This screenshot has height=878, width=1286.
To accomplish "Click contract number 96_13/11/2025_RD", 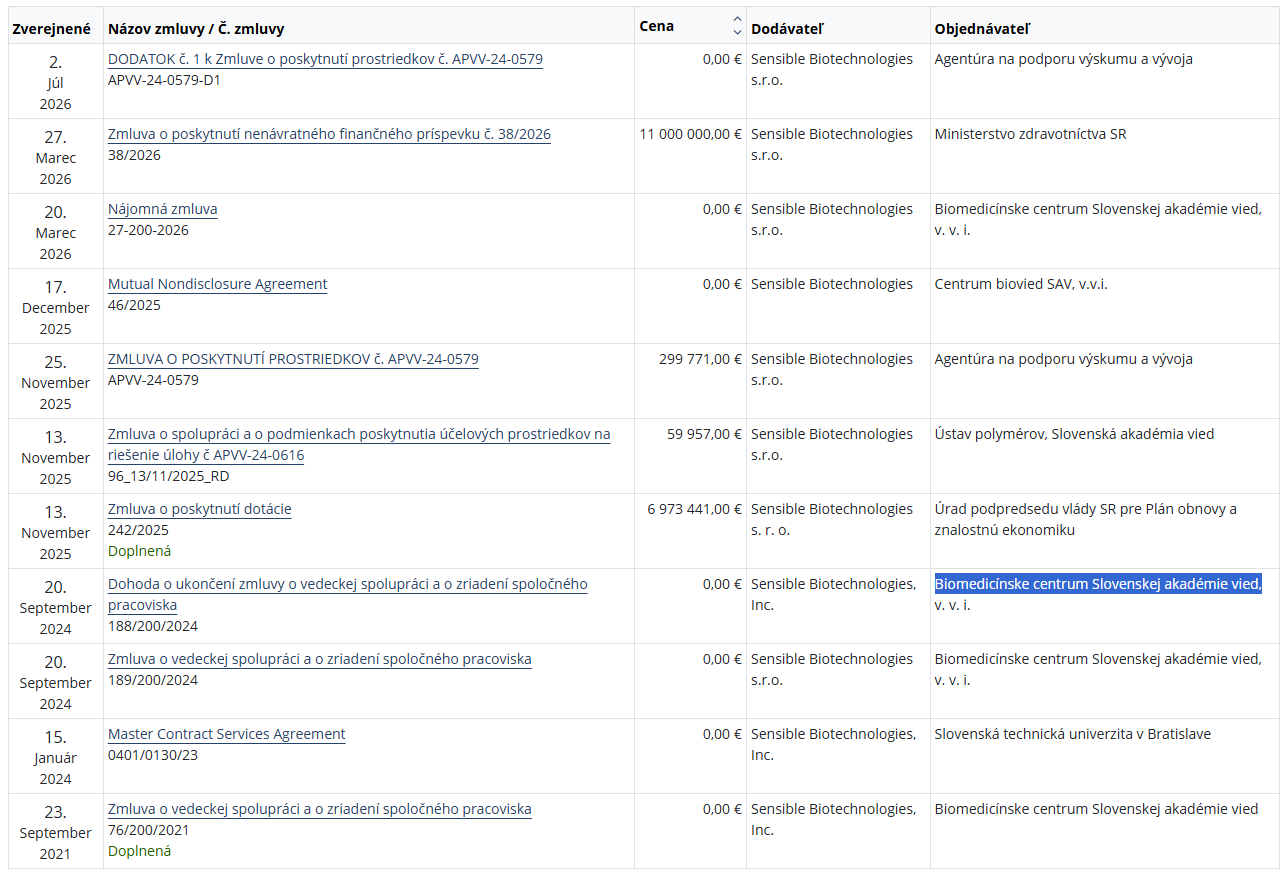I will [168, 476].
